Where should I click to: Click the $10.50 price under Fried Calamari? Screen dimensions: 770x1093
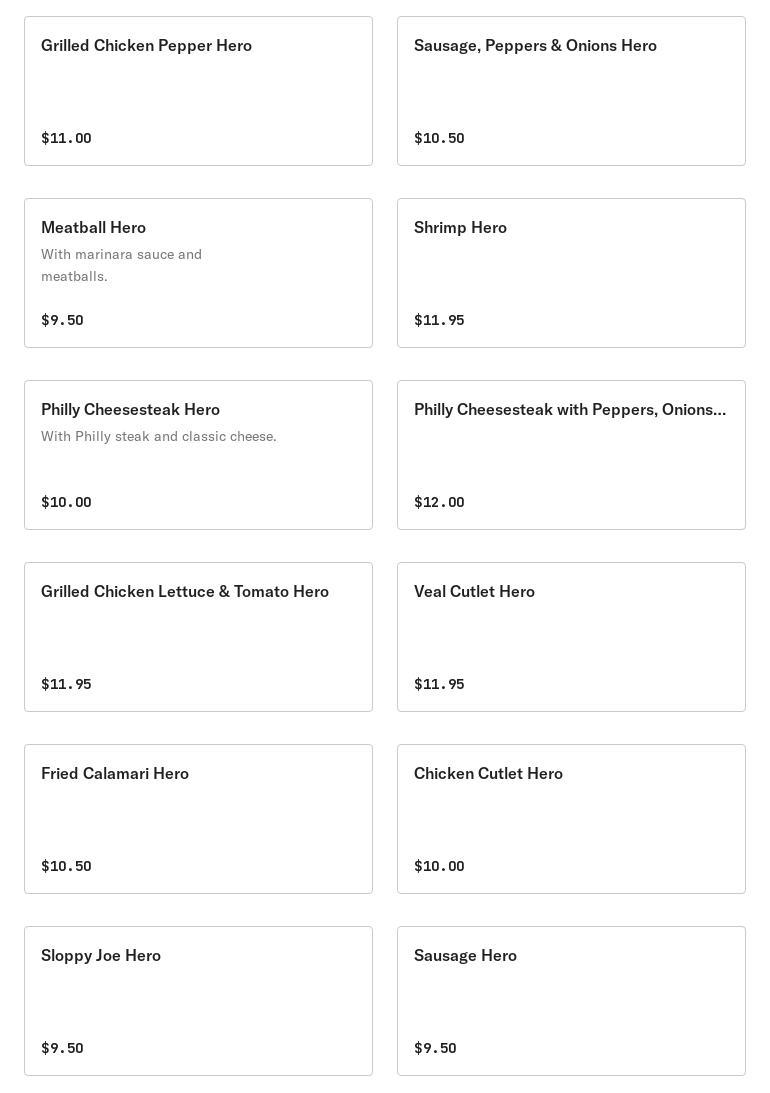point(66,866)
